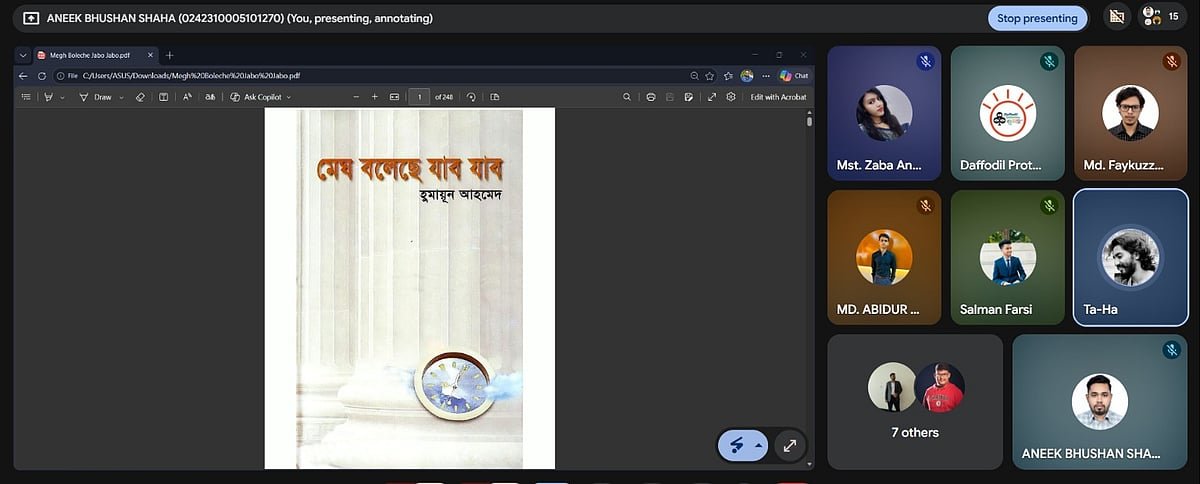Open the PDF table of contents panel

pos(26,97)
